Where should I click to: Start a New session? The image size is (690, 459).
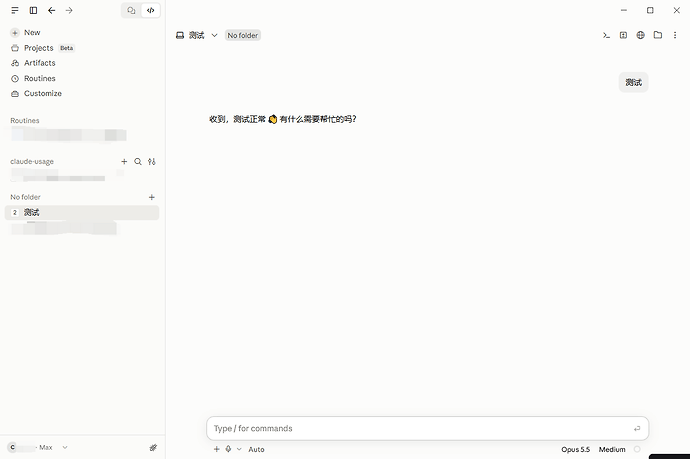[32, 33]
